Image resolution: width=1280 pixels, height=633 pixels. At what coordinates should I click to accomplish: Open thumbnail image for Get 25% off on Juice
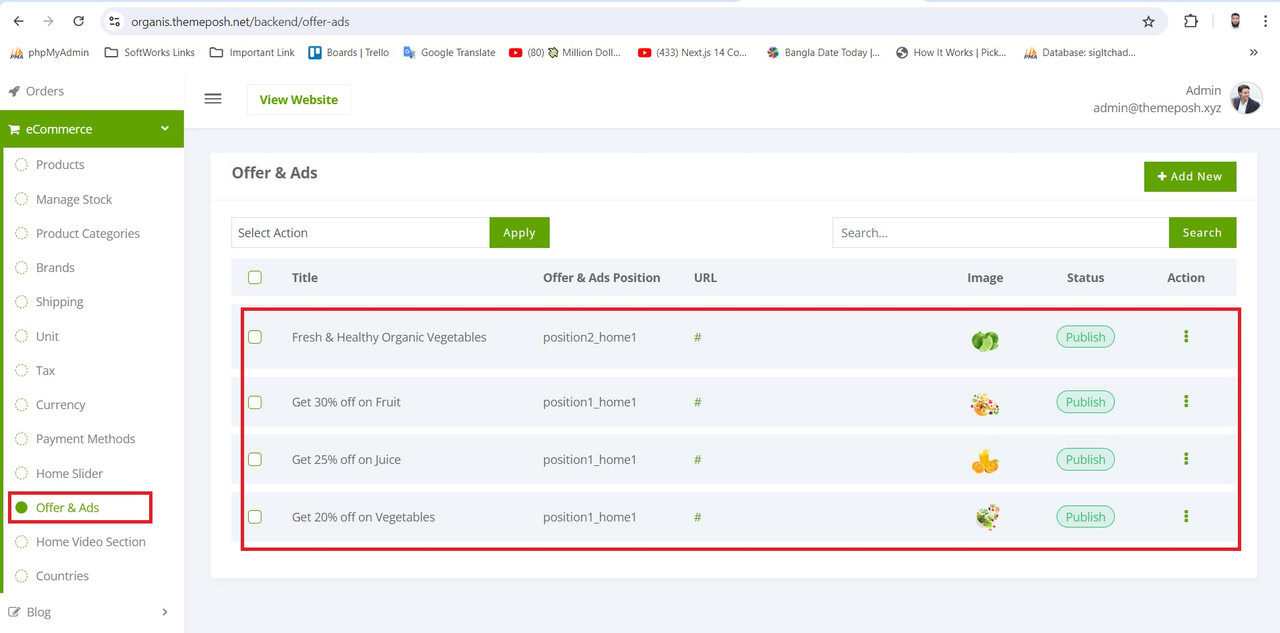985,462
